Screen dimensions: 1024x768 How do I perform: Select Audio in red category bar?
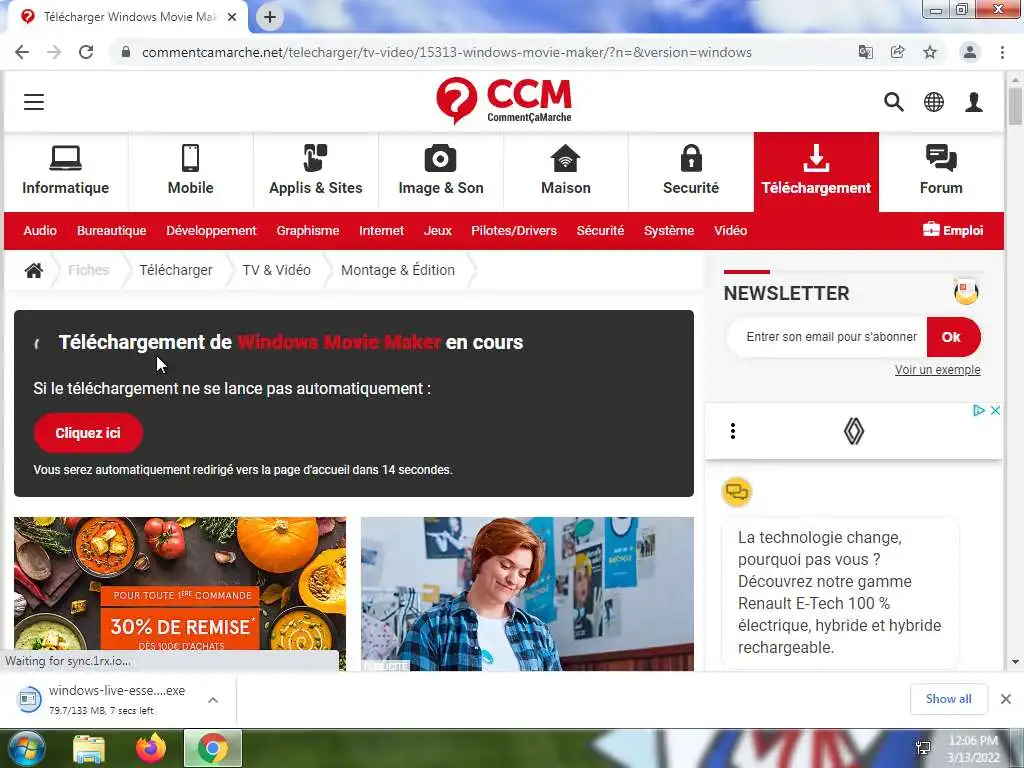40,231
